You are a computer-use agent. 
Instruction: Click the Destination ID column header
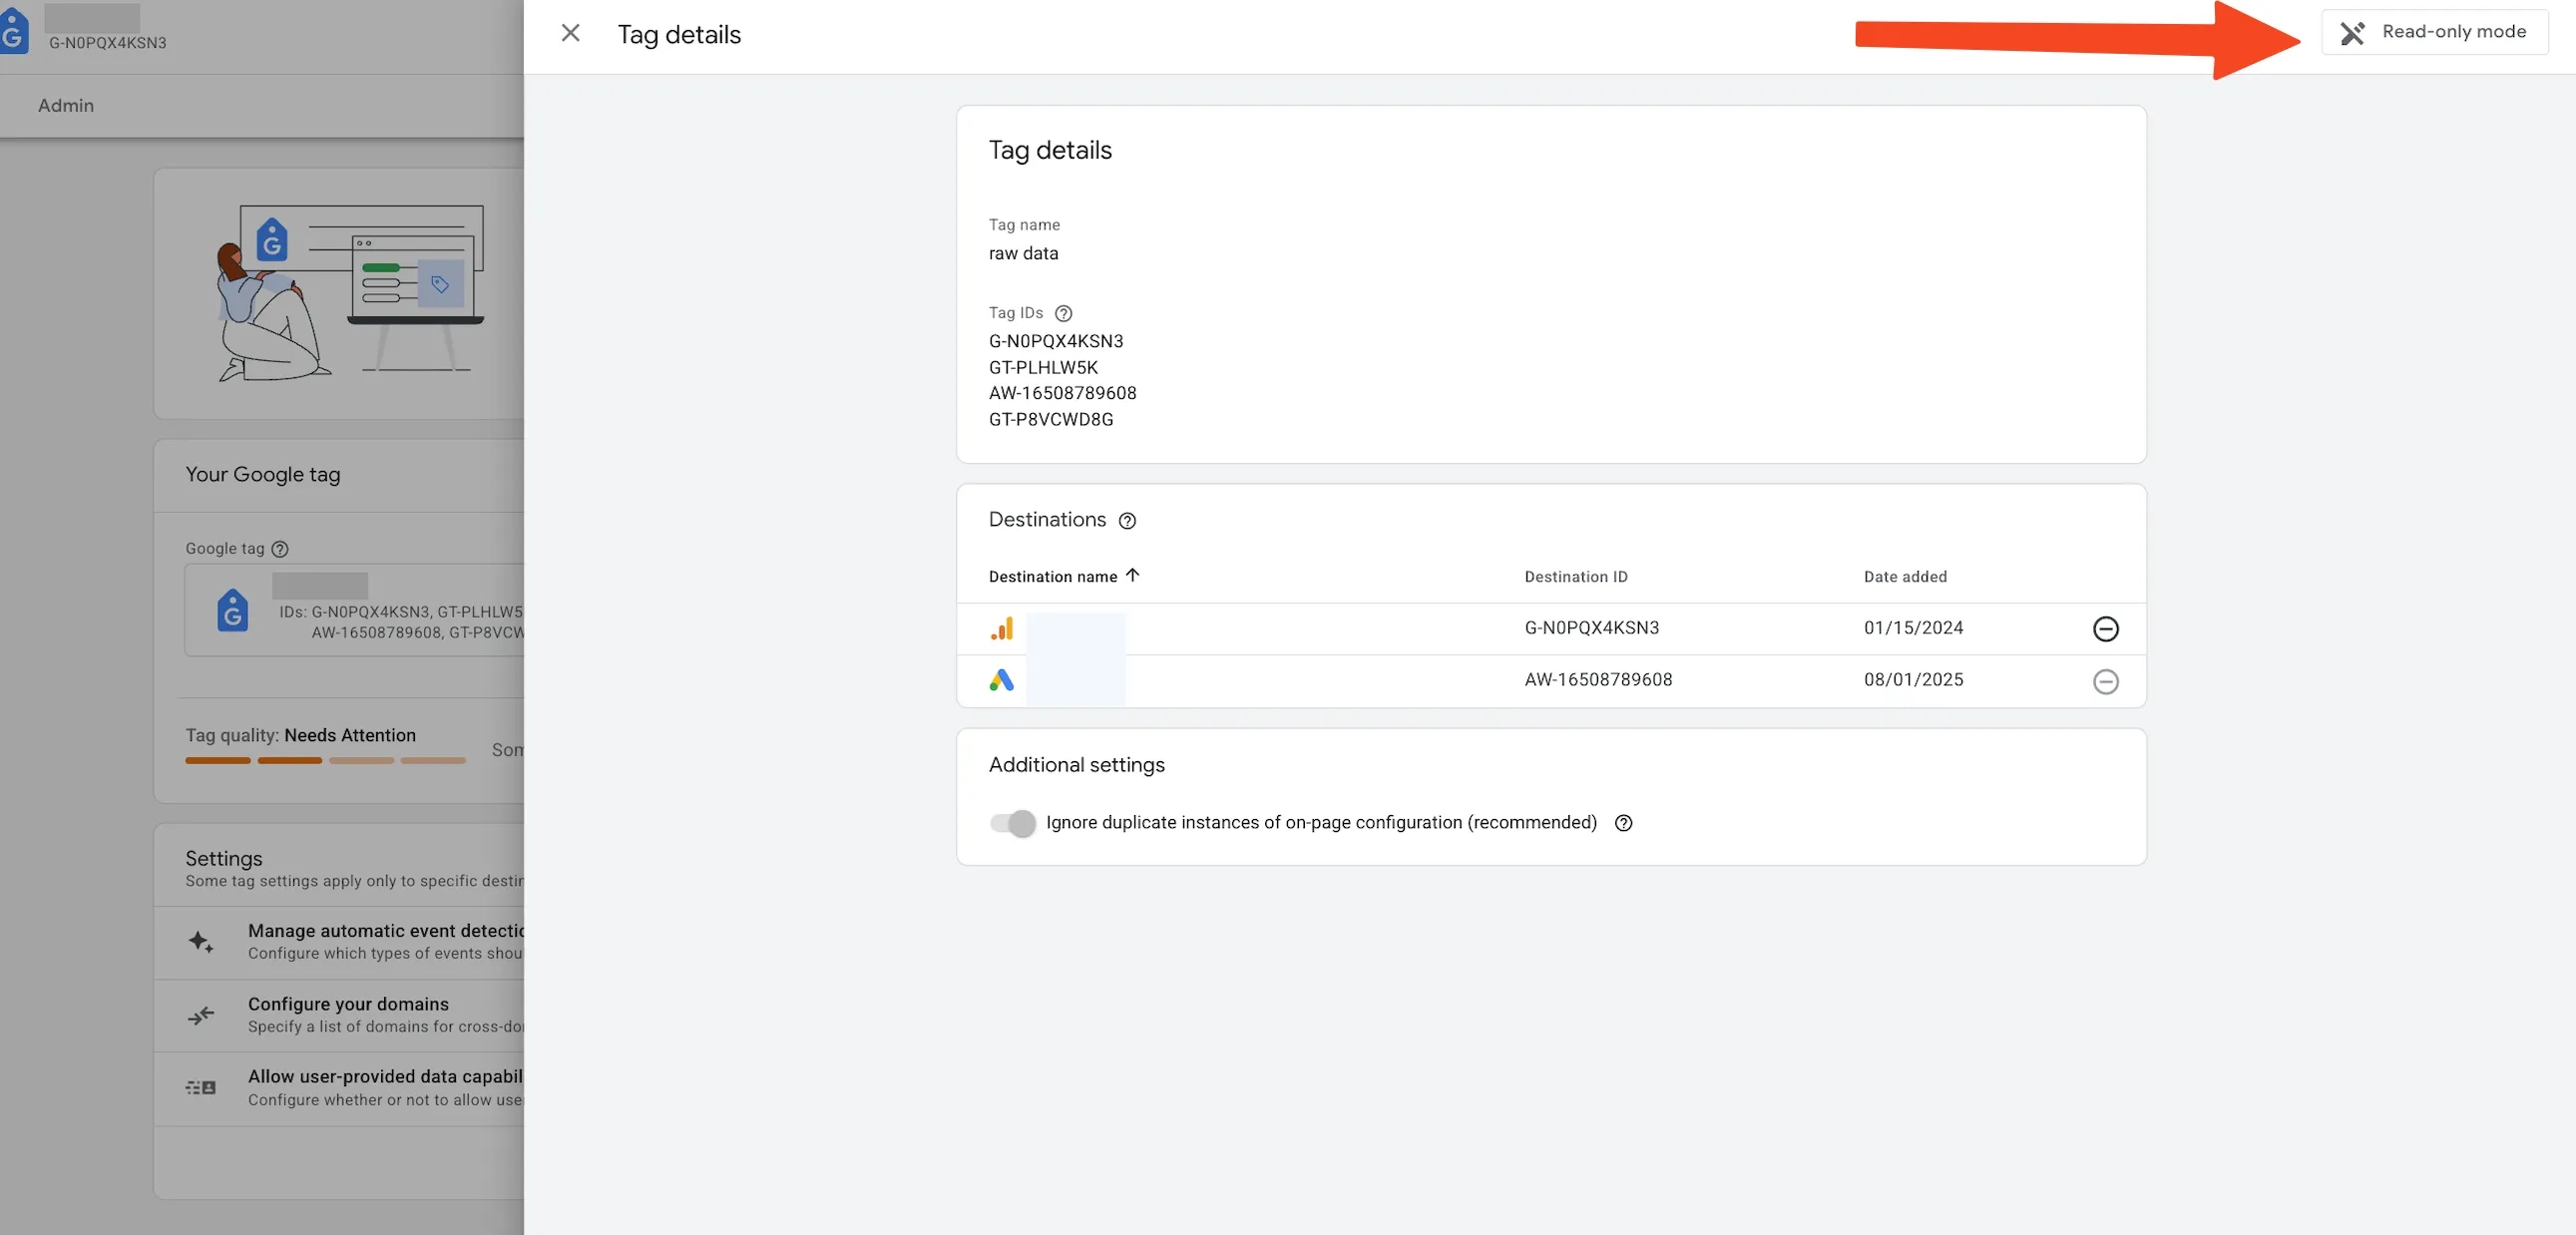coord(1575,577)
